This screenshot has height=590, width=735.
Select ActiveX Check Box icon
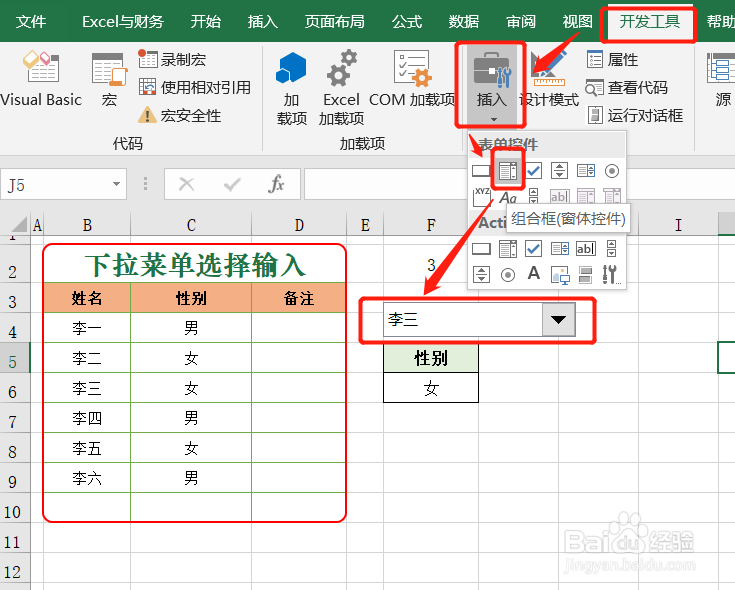(x=533, y=248)
